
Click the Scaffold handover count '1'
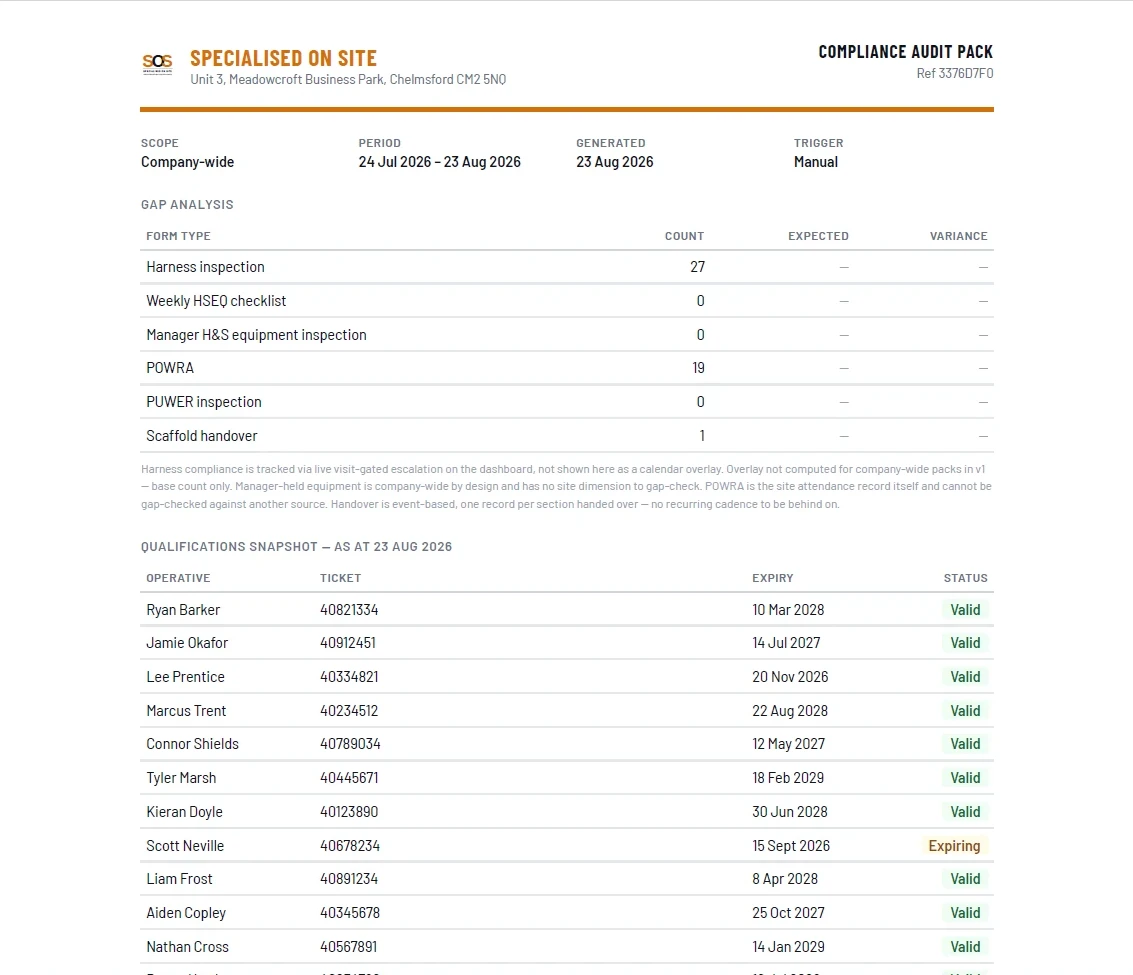pos(702,436)
